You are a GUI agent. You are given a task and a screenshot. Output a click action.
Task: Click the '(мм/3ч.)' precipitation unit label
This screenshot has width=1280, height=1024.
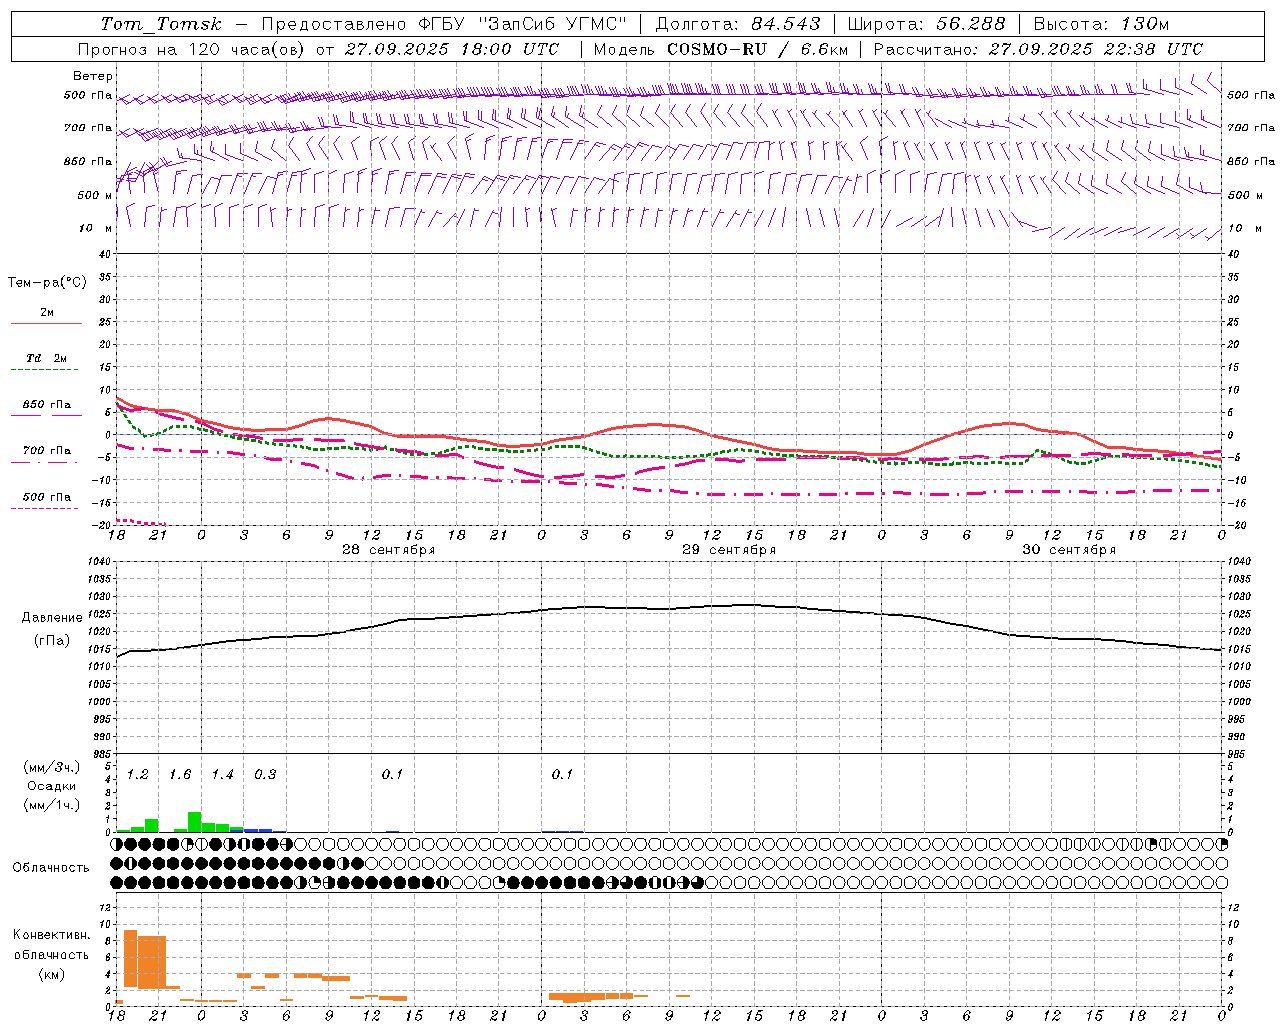coord(52,767)
